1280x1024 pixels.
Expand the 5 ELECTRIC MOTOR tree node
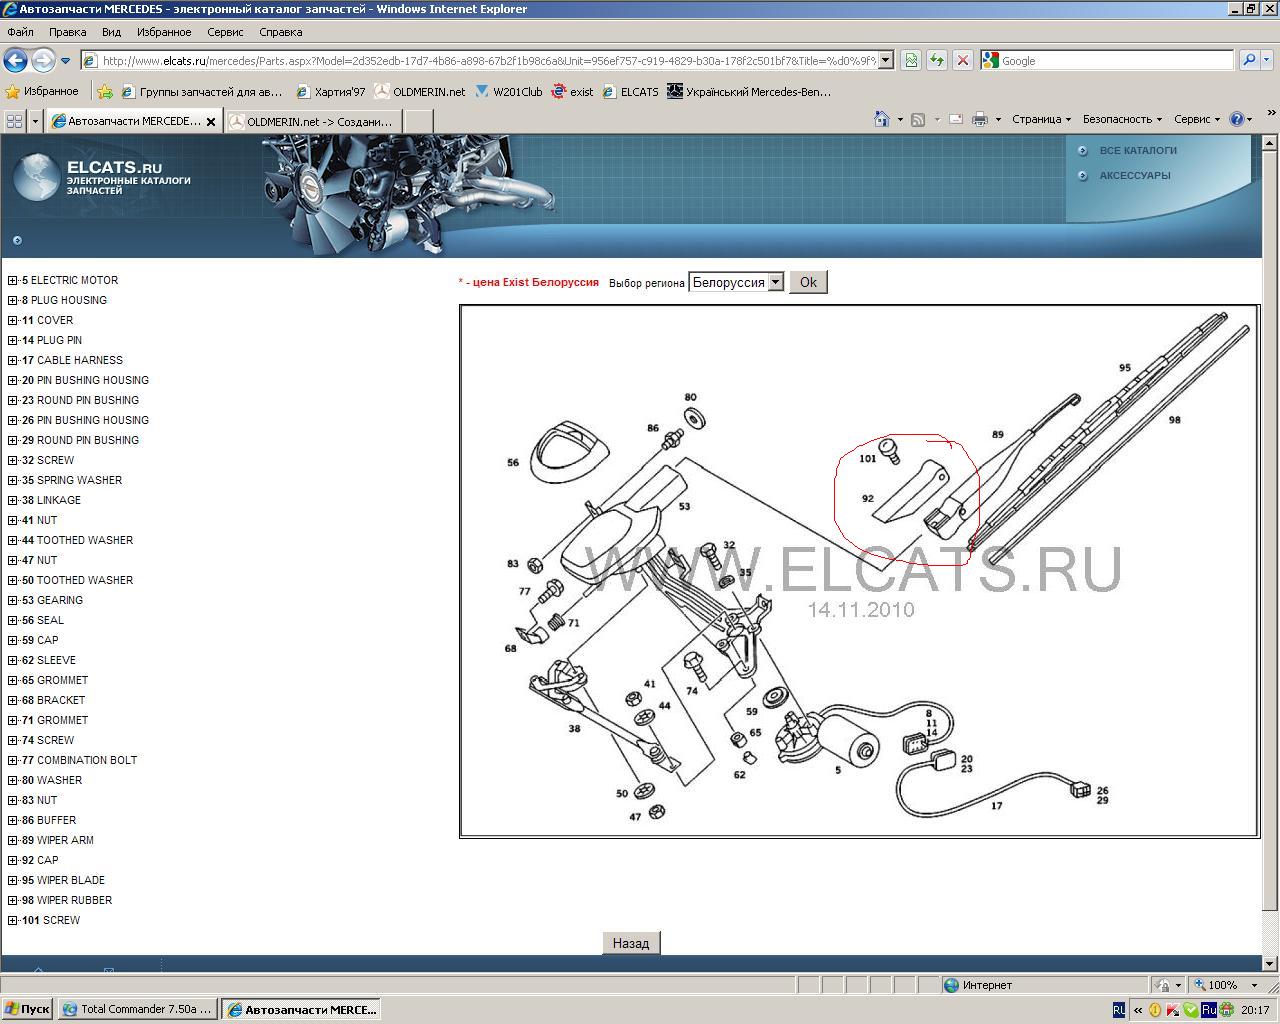(x=12, y=281)
